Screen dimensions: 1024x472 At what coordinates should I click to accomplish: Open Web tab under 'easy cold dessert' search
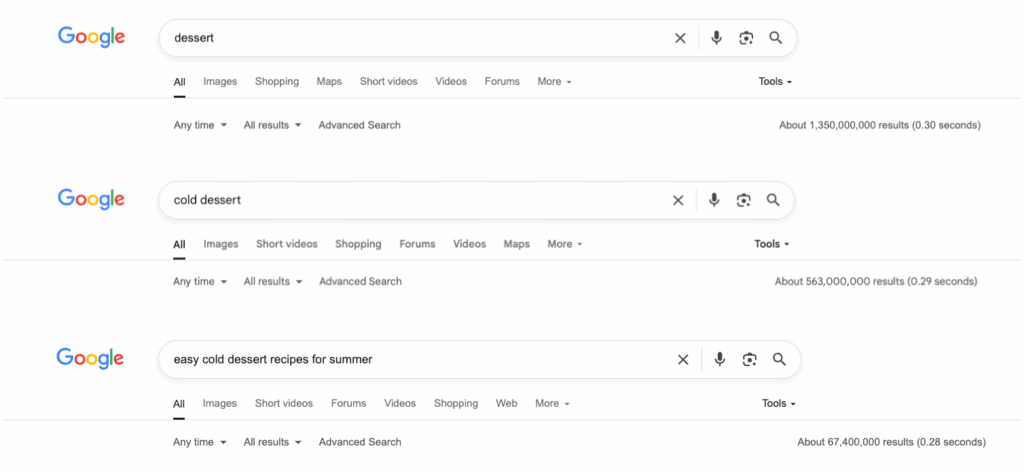tap(507, 404)
